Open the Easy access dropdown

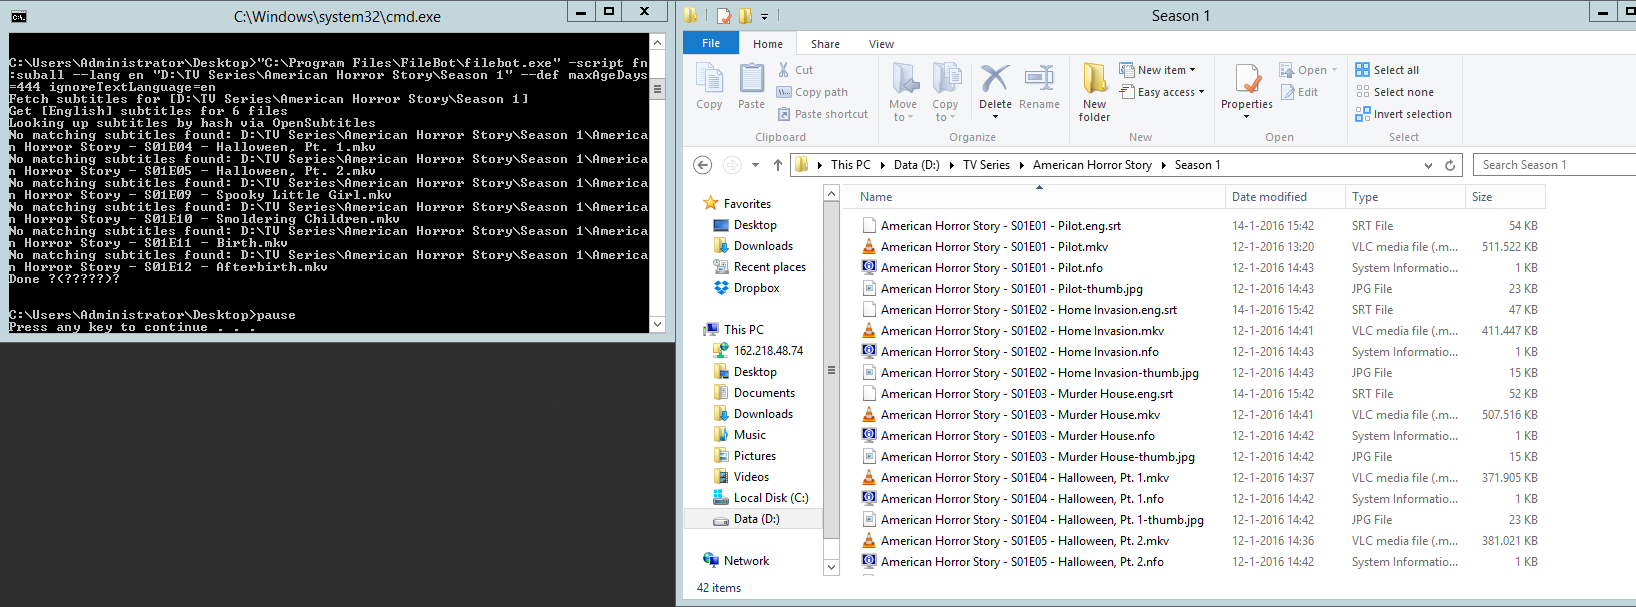coord(1161,92)
